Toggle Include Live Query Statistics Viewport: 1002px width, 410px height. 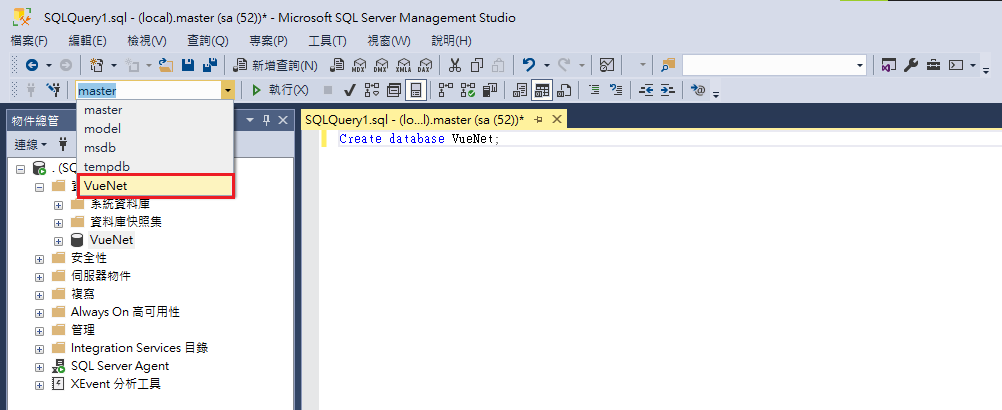pos(468,90)
